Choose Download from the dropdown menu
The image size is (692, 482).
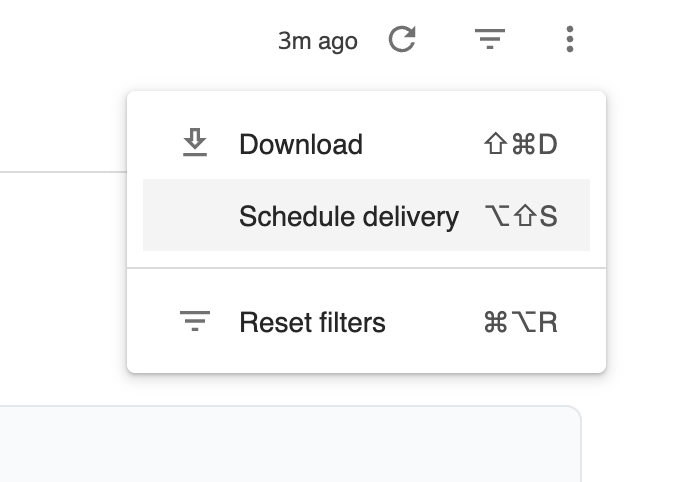(x=366, y=144)
